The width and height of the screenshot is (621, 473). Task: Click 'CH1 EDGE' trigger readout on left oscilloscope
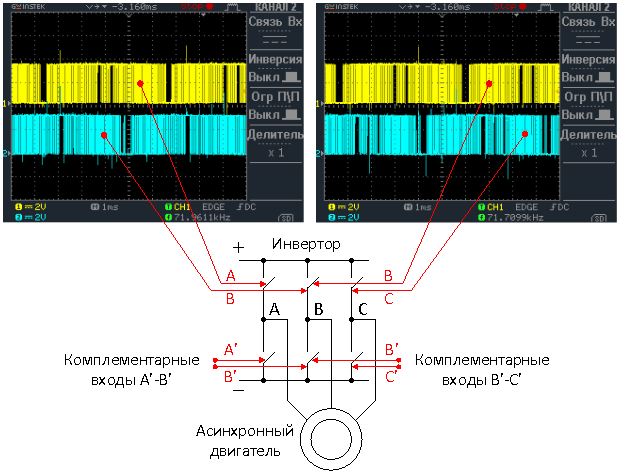point(195,207)
